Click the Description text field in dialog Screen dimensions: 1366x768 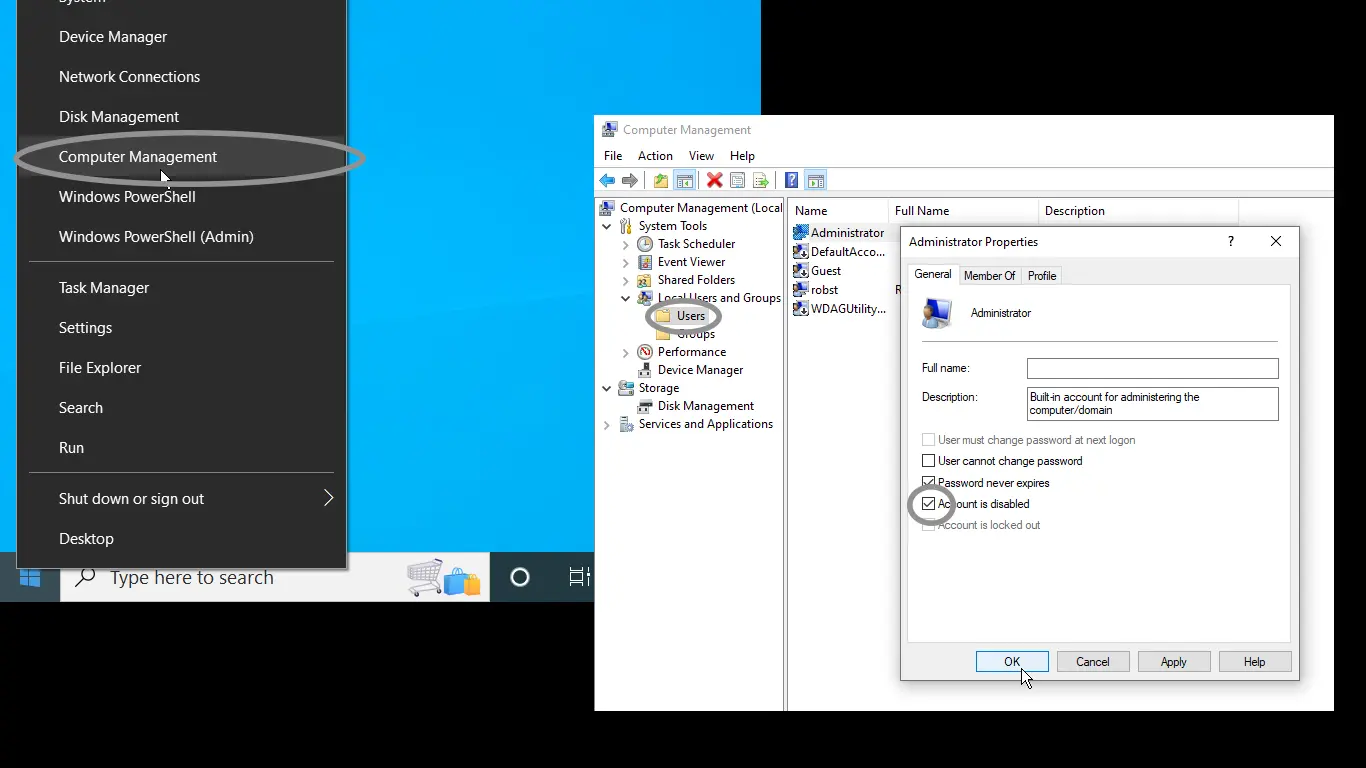point(1152,404)
